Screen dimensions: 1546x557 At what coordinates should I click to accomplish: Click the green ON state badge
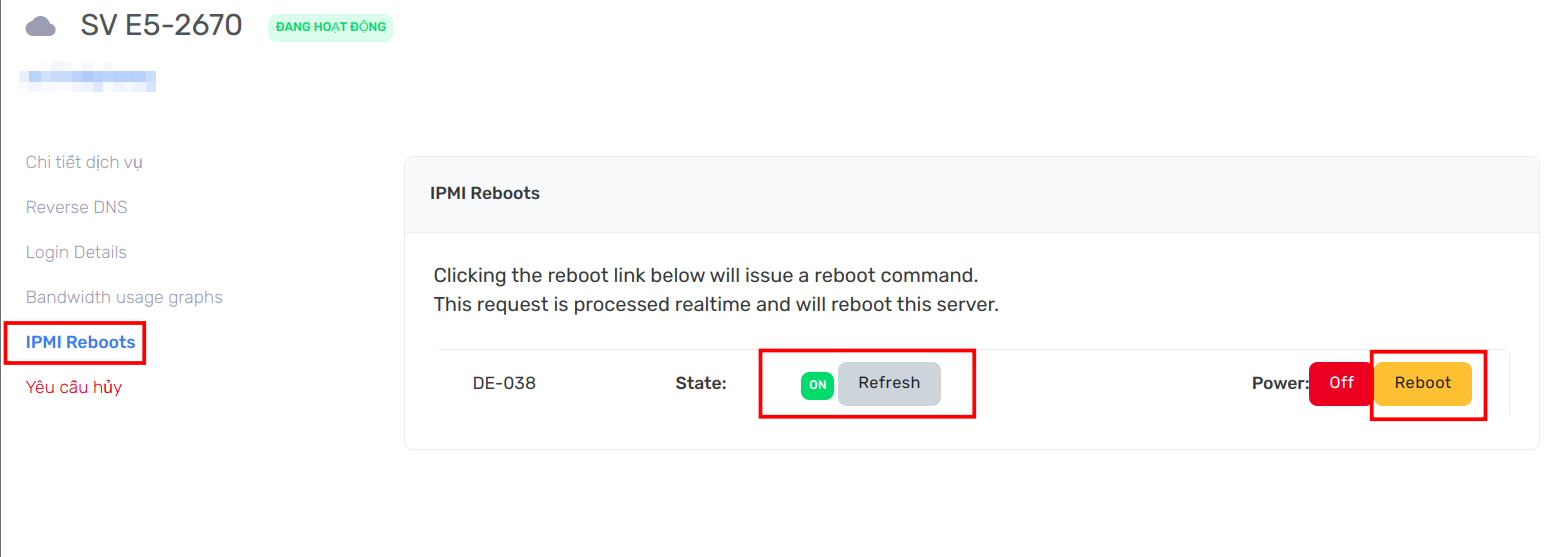click(x=817, y=385)
